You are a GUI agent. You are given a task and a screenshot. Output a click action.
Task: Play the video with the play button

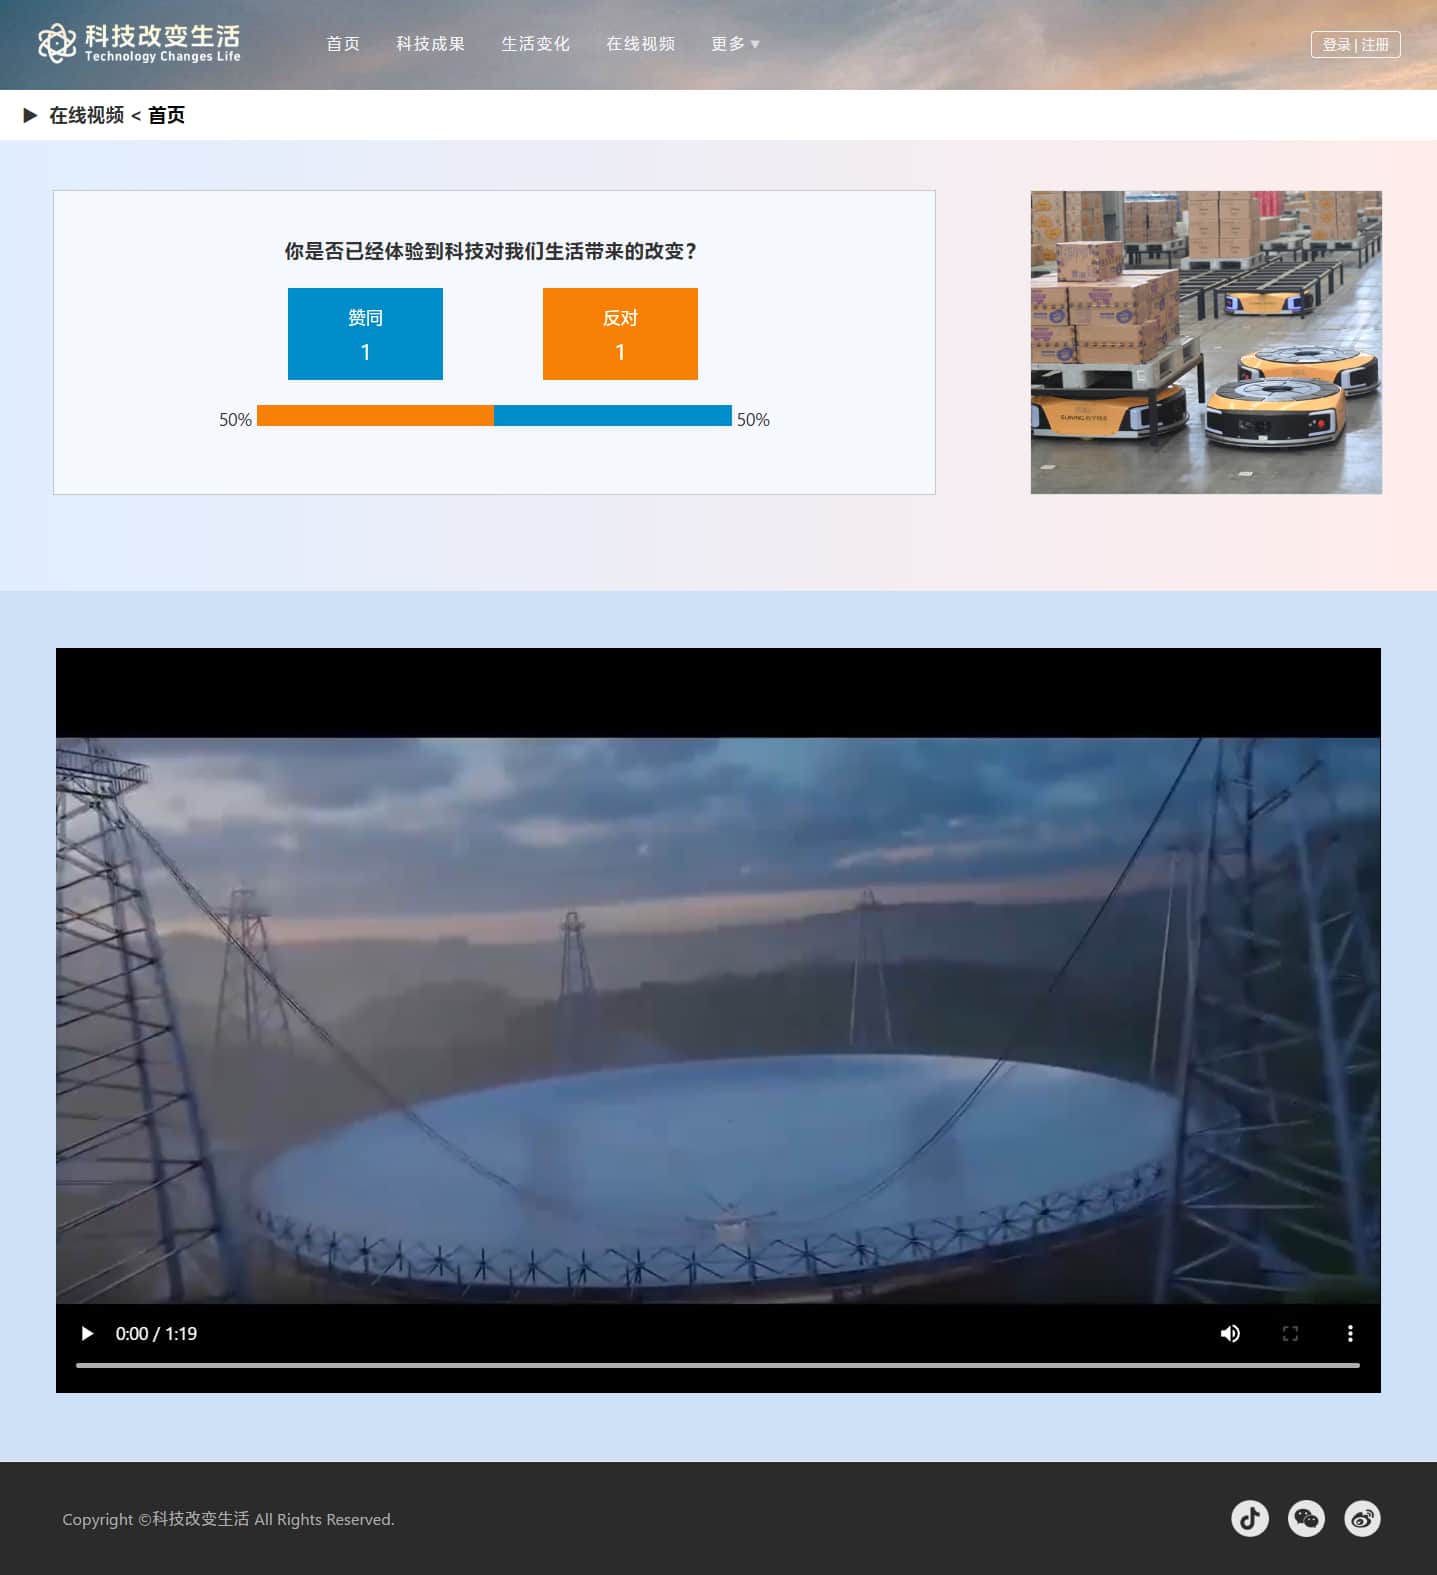click(87, 1333)
